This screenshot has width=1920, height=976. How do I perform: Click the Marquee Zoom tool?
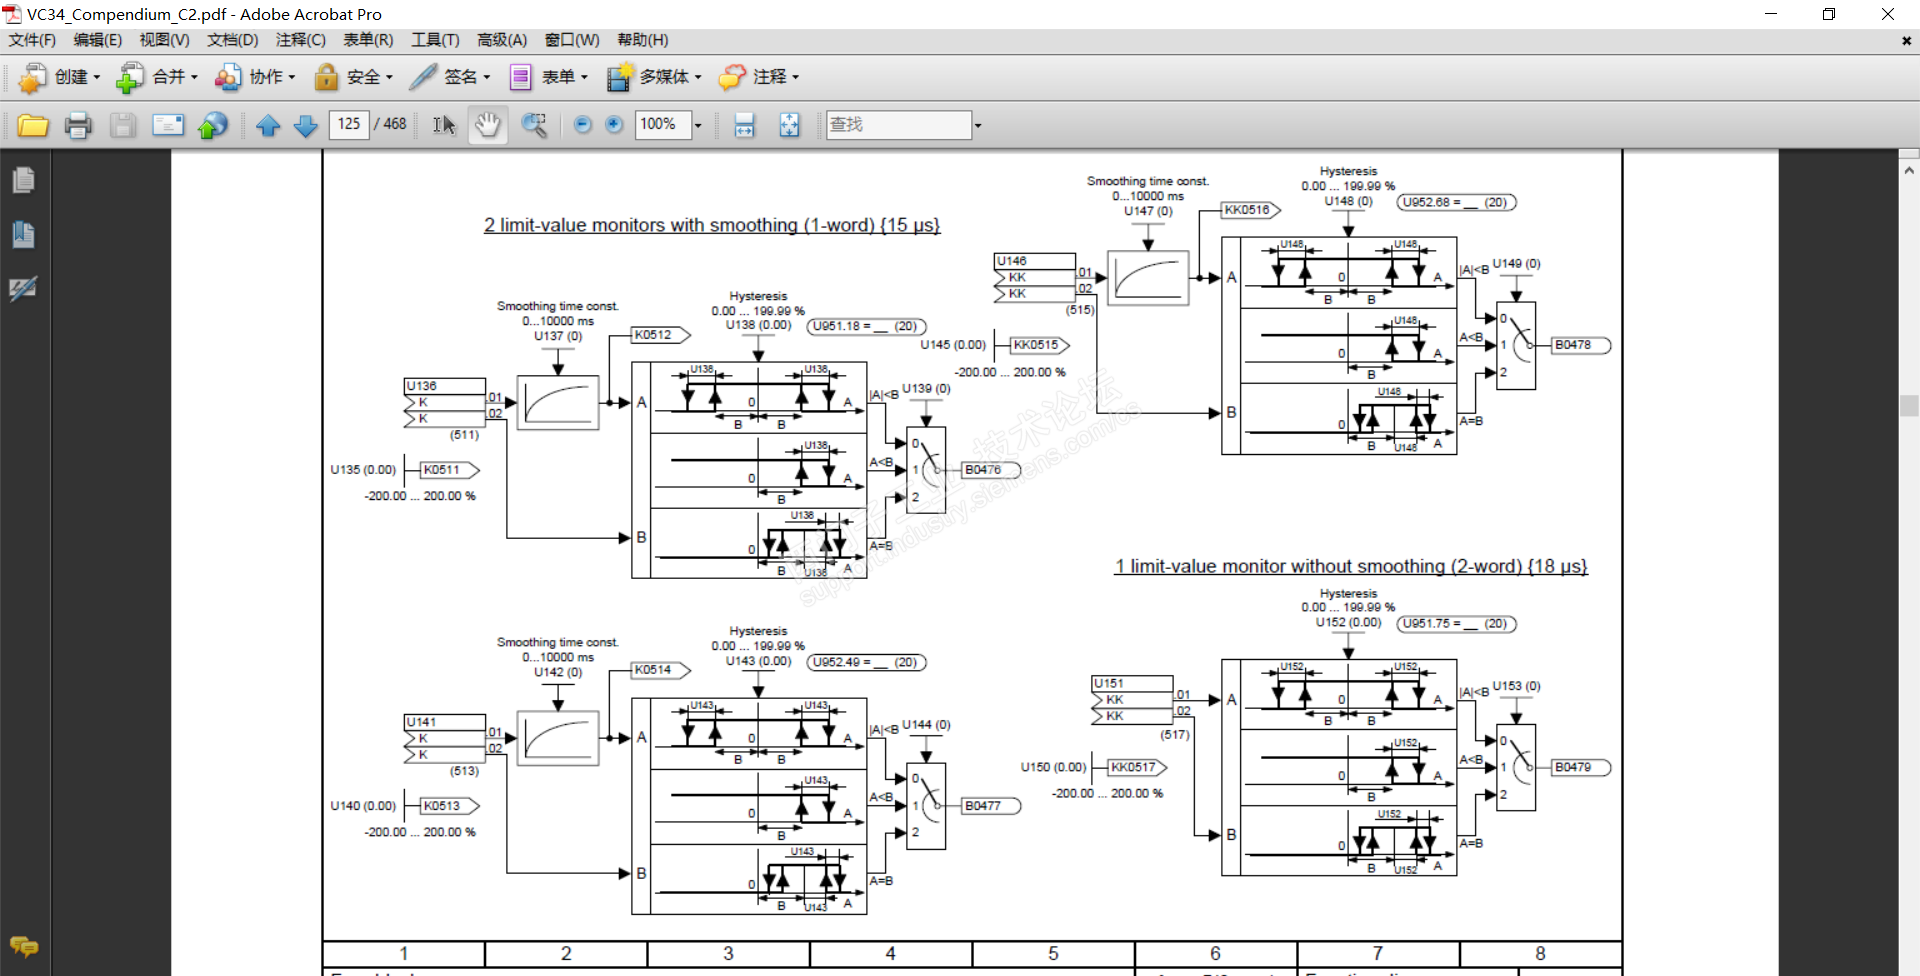click(534, 125)
